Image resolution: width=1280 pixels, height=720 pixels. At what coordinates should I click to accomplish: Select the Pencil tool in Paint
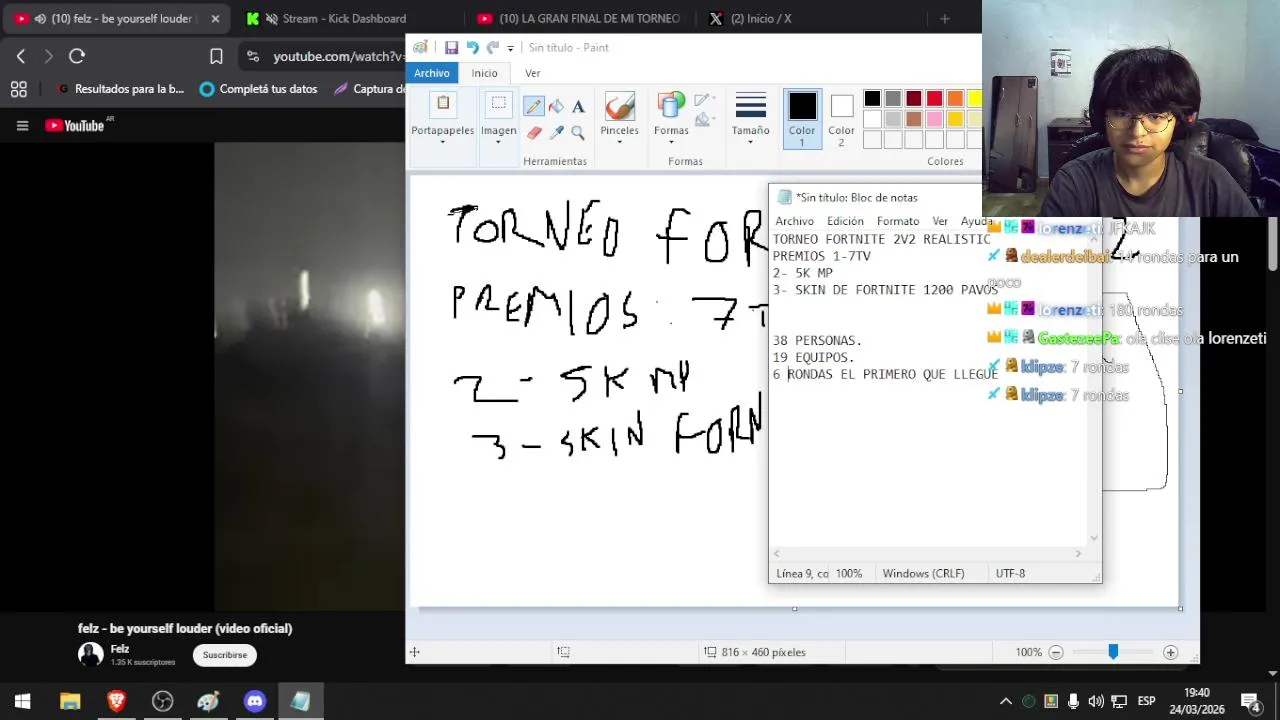coord(534,107)
